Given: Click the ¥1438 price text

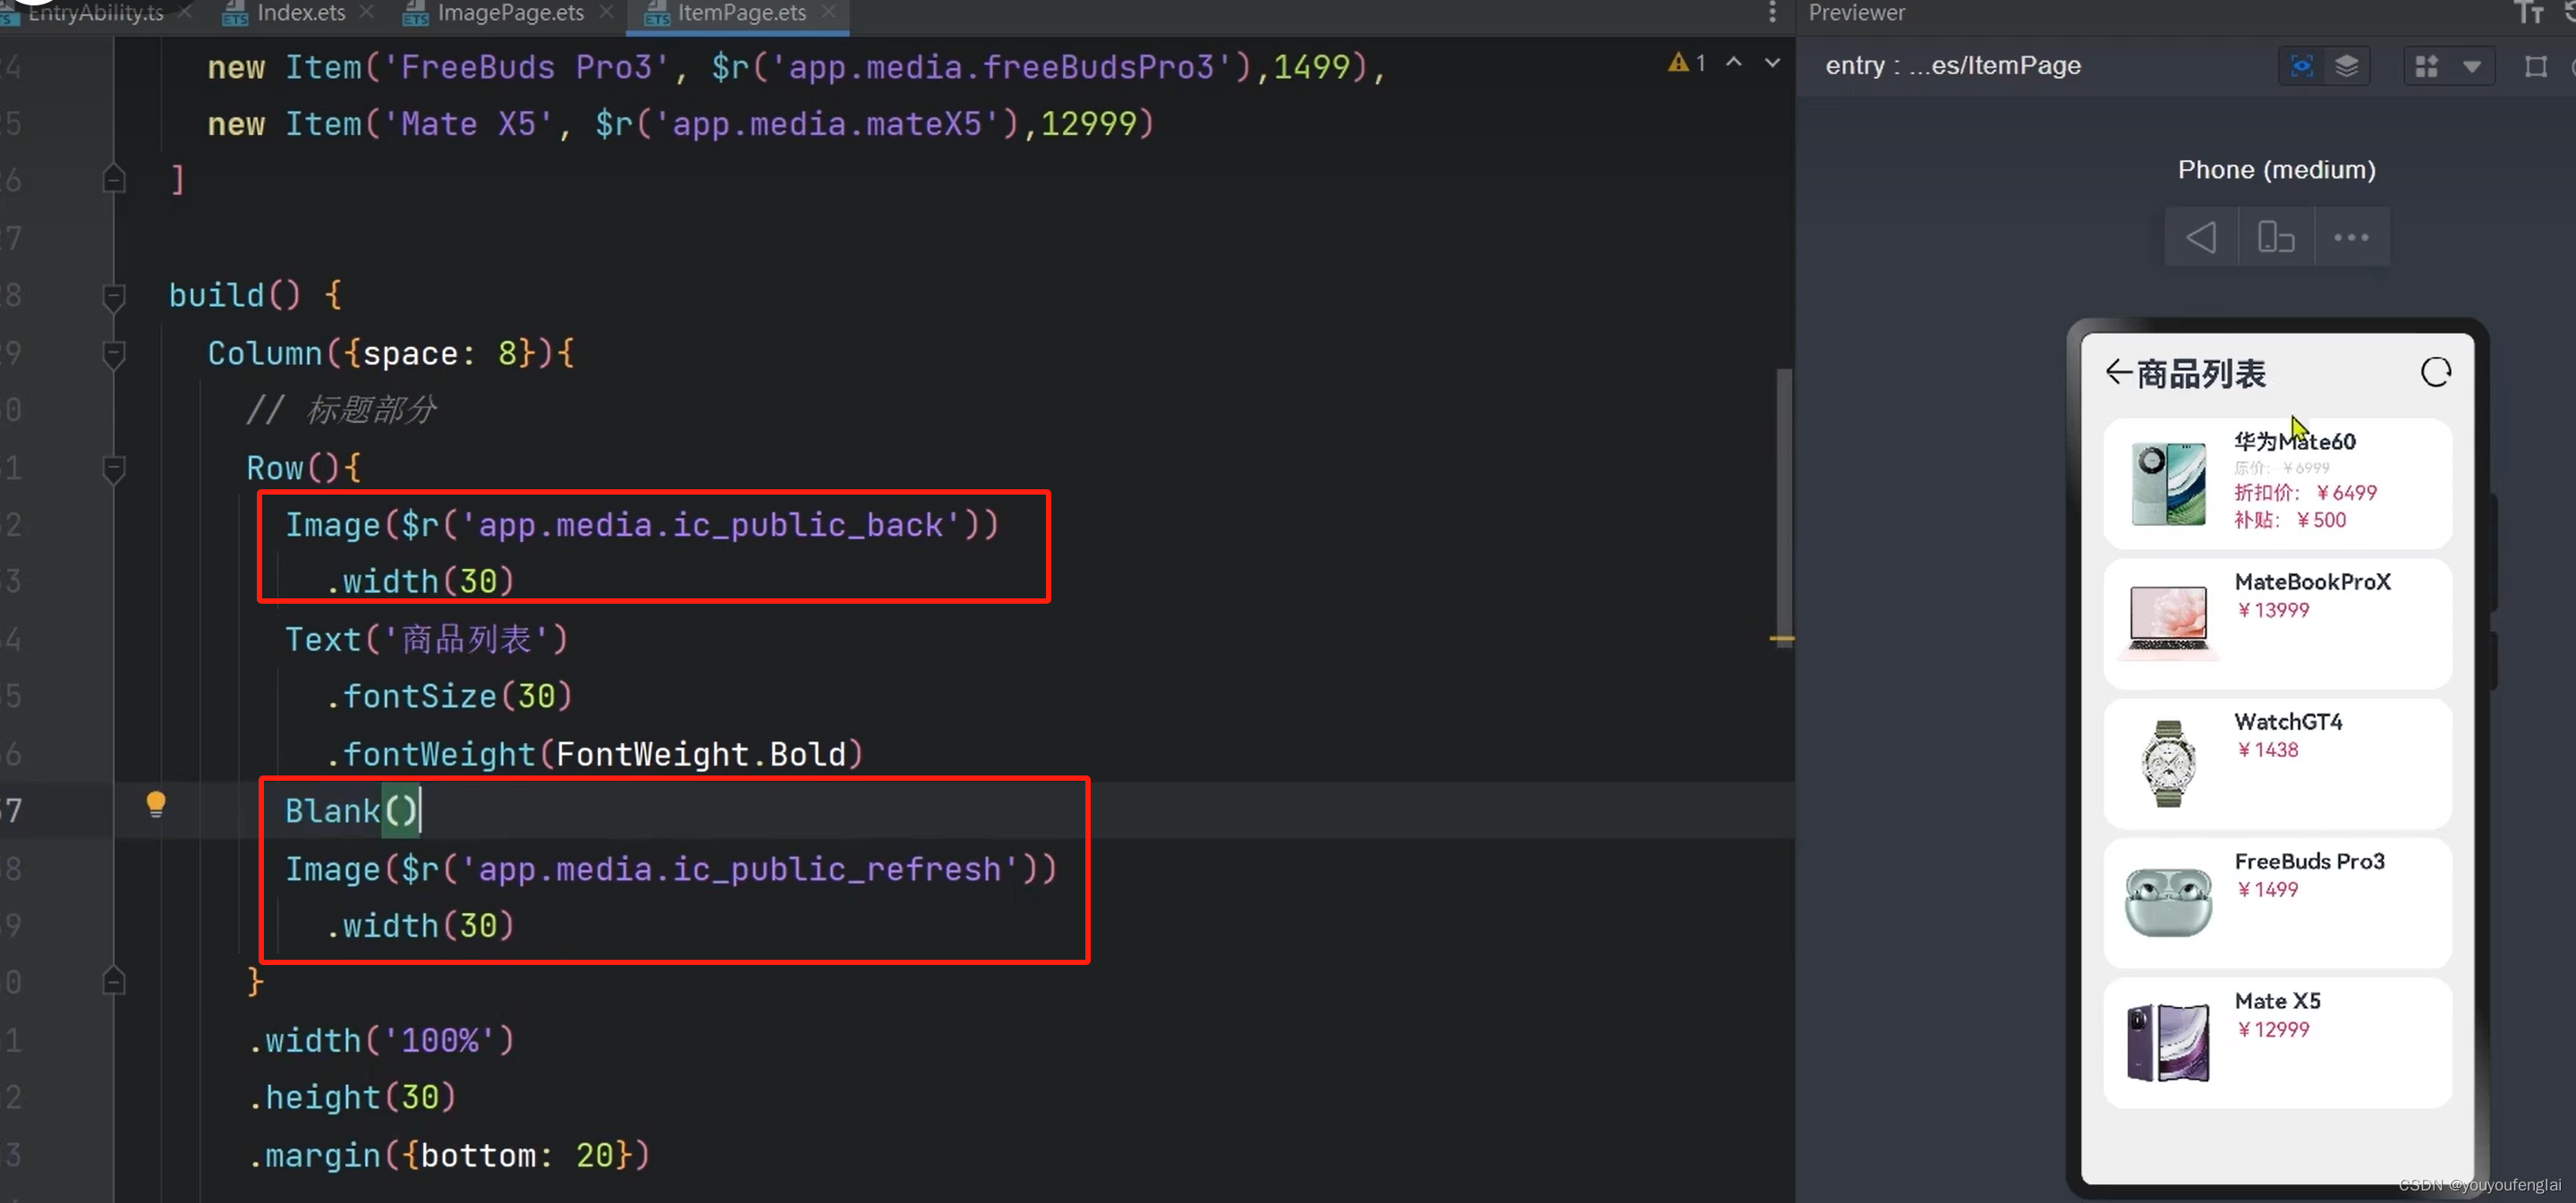Looking at the screenshot, I should pyautogui.click(x=2267, y=750).
